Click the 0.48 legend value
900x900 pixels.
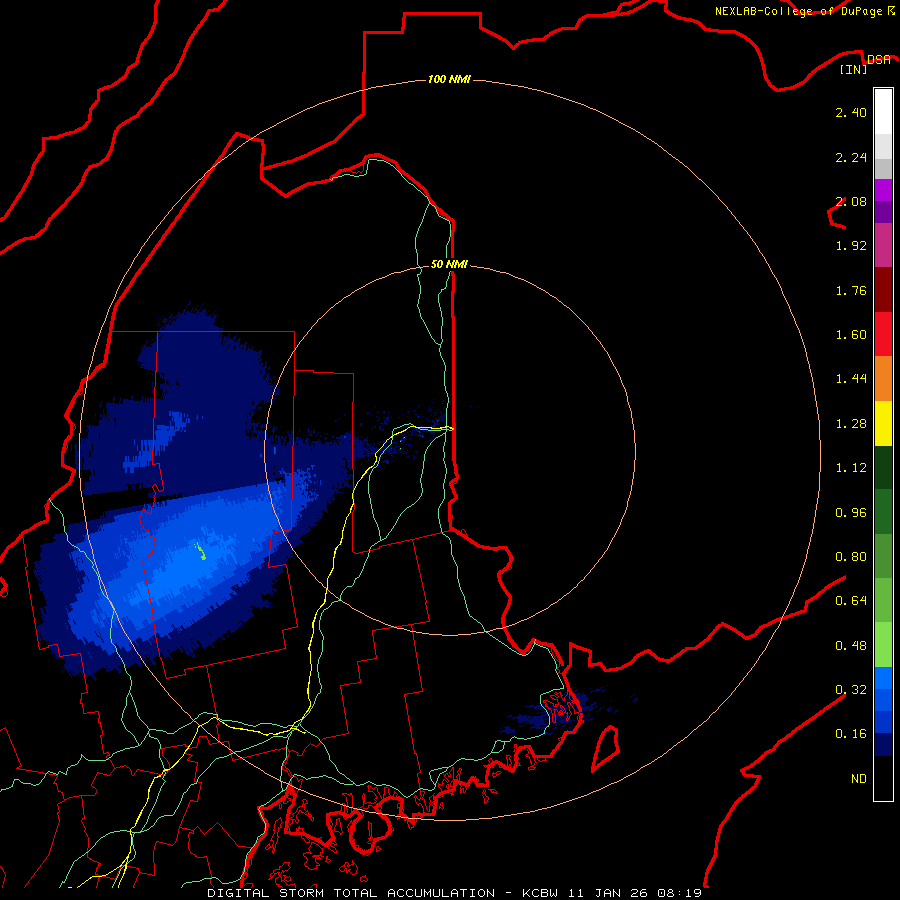tap(851, 646)
